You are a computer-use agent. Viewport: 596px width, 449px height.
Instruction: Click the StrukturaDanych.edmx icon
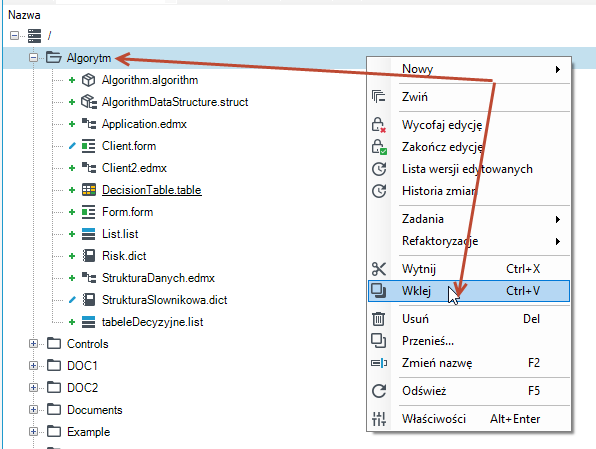coord(89,278)
